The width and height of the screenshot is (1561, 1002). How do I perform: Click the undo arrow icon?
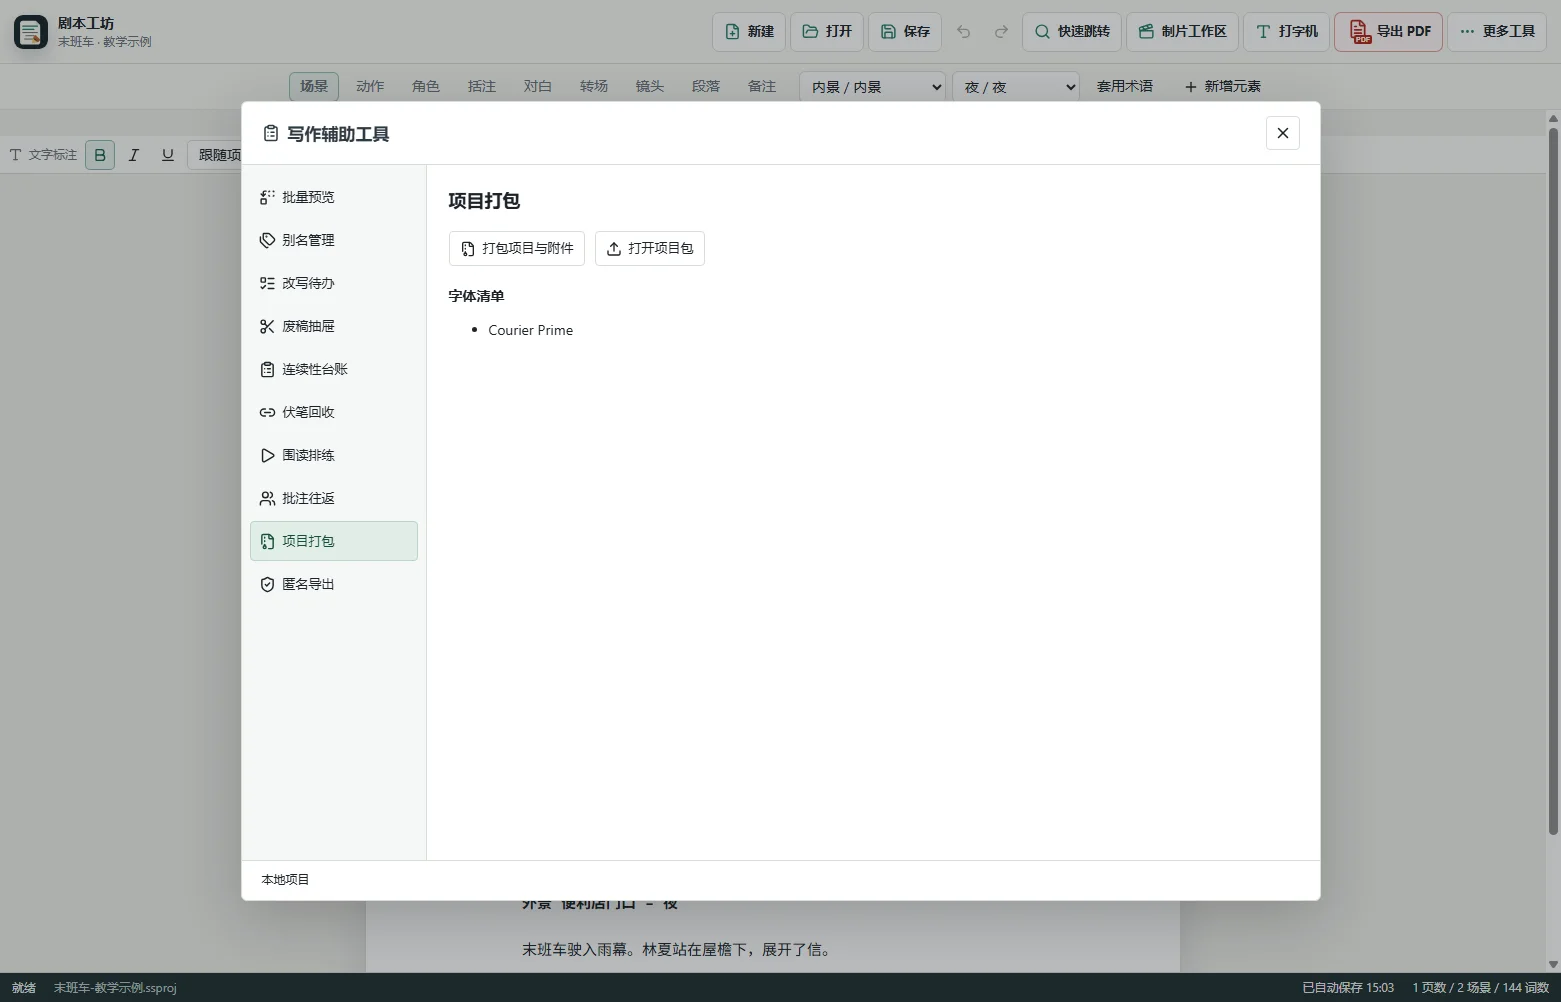coord(964,32)
